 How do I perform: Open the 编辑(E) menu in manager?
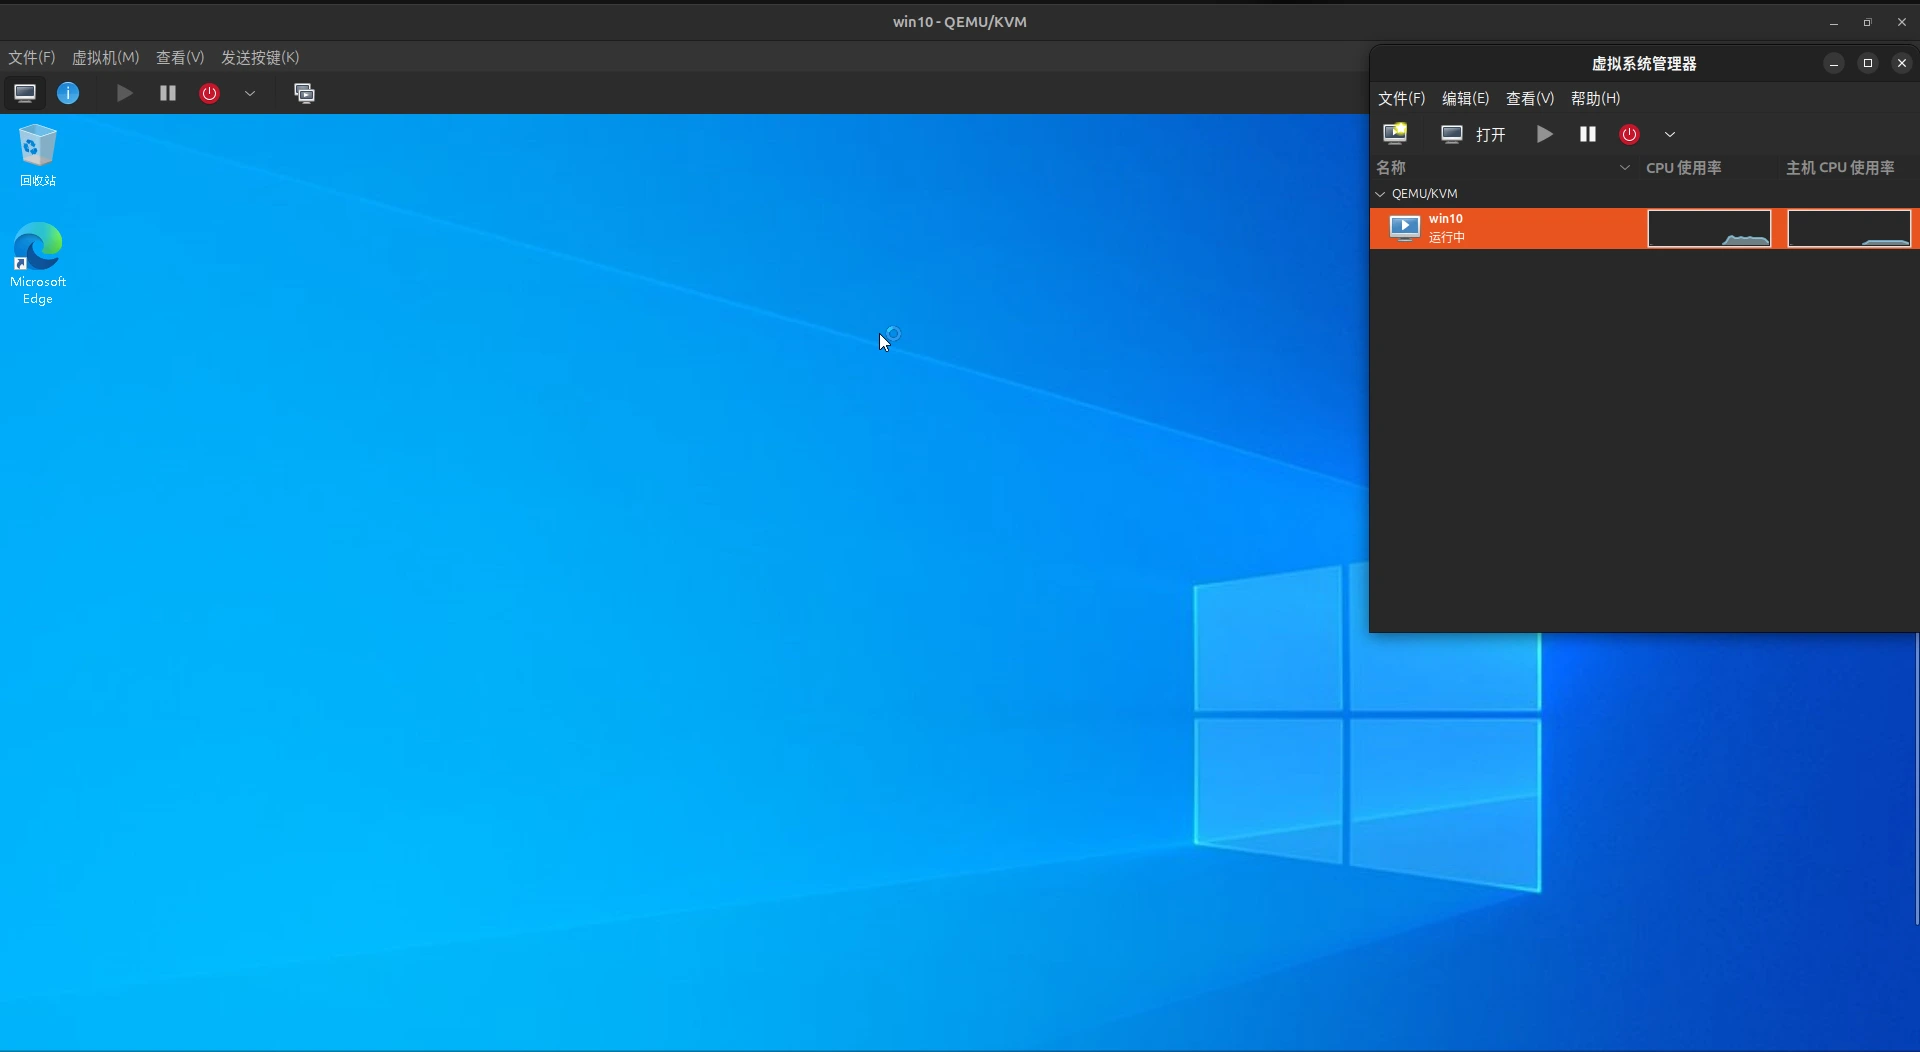[x=1465, y=98]
